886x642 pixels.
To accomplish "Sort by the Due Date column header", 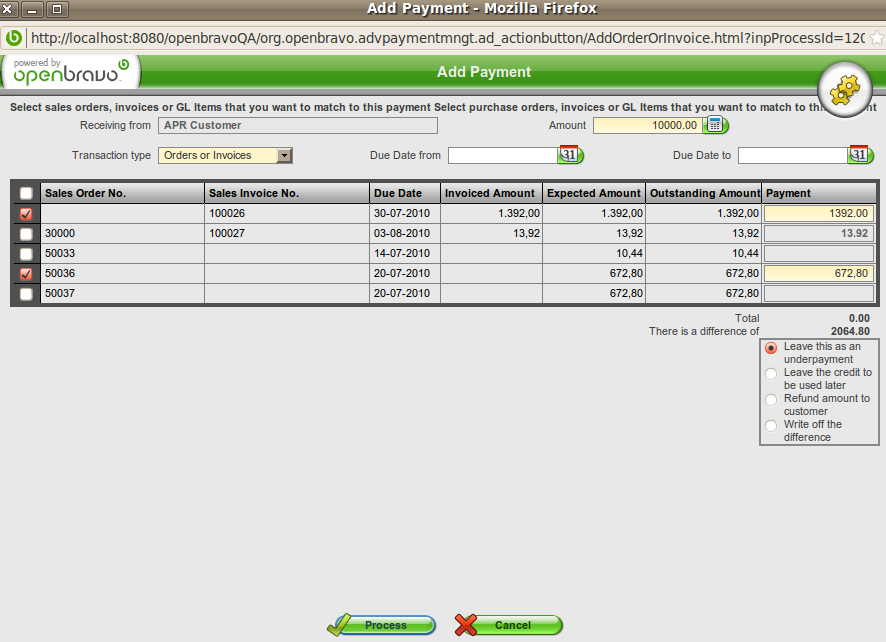I will [x=398, y=193].
